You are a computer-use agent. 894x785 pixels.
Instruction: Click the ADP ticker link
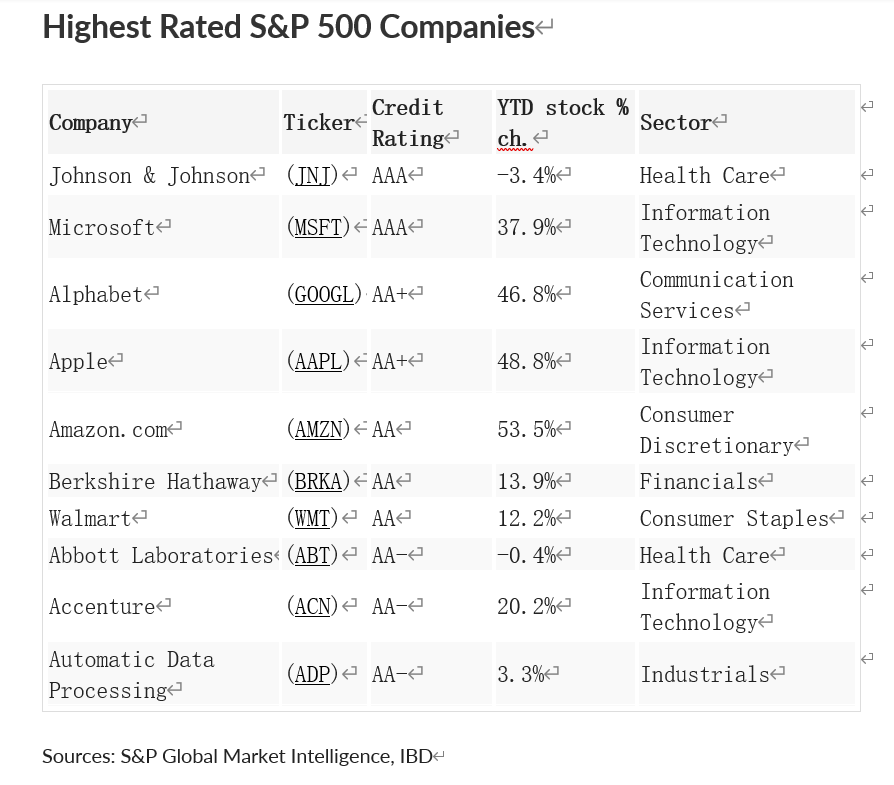(x=313, y=674)
